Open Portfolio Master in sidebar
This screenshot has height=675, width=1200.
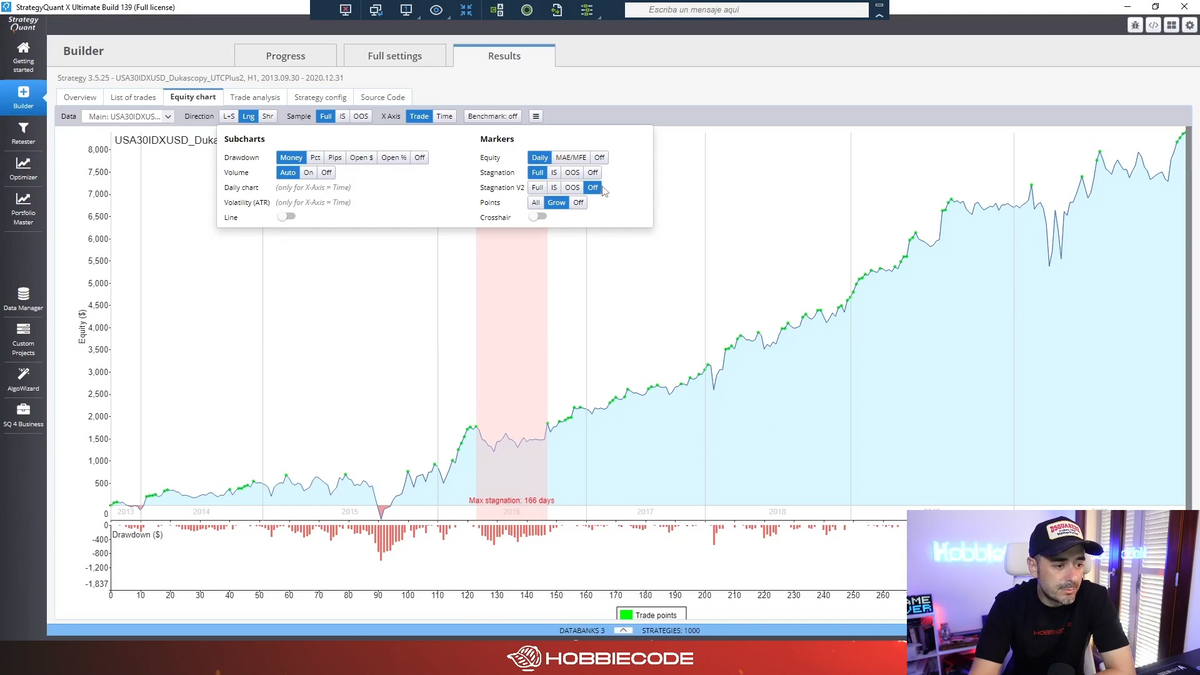coord(23,210)
